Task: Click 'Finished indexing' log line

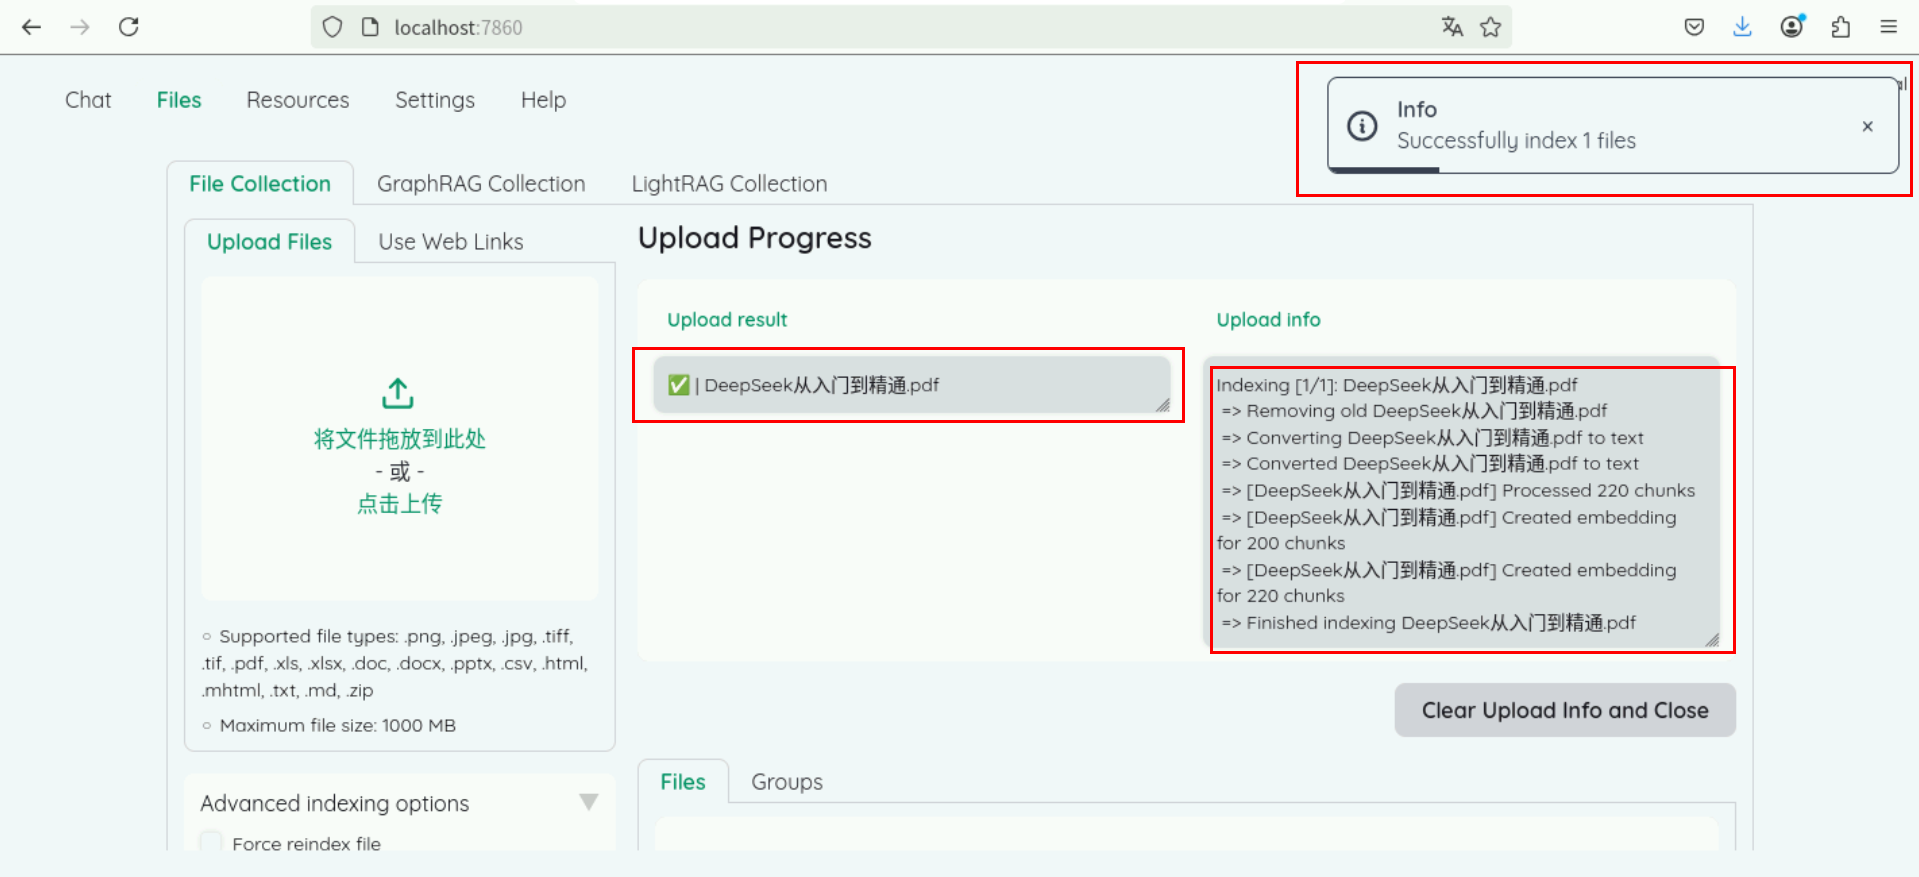Action: pyautogui.click(x=1428, y=623)
